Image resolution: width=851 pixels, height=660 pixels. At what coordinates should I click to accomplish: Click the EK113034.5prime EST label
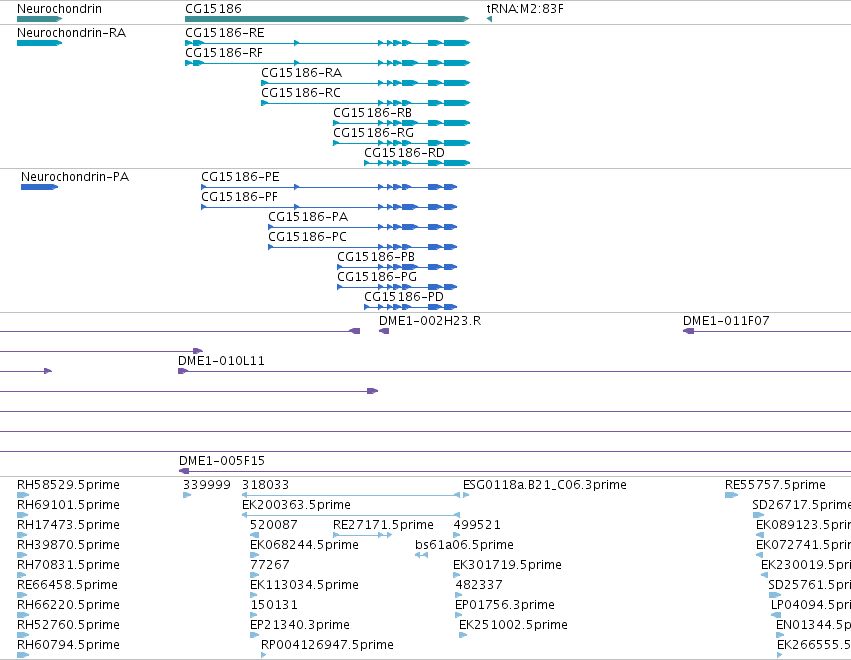[304, 585]
